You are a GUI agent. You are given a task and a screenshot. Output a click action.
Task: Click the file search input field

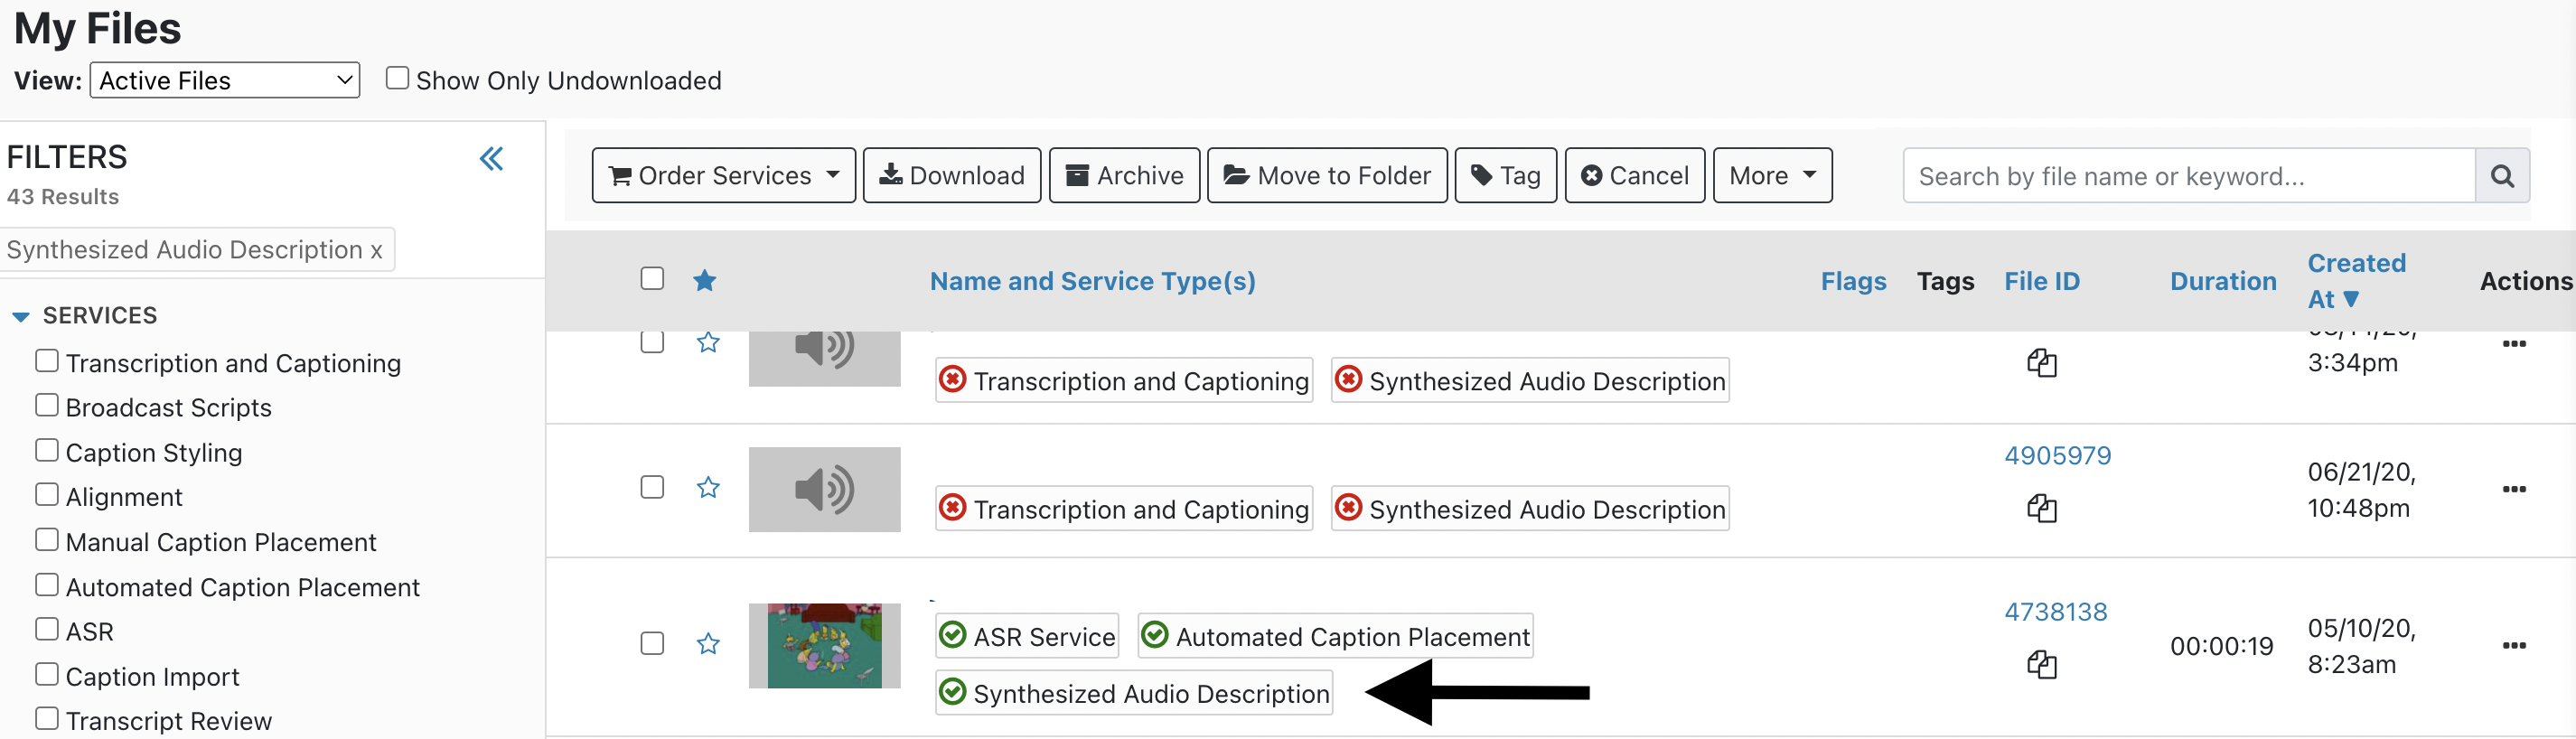(2189, 176)
